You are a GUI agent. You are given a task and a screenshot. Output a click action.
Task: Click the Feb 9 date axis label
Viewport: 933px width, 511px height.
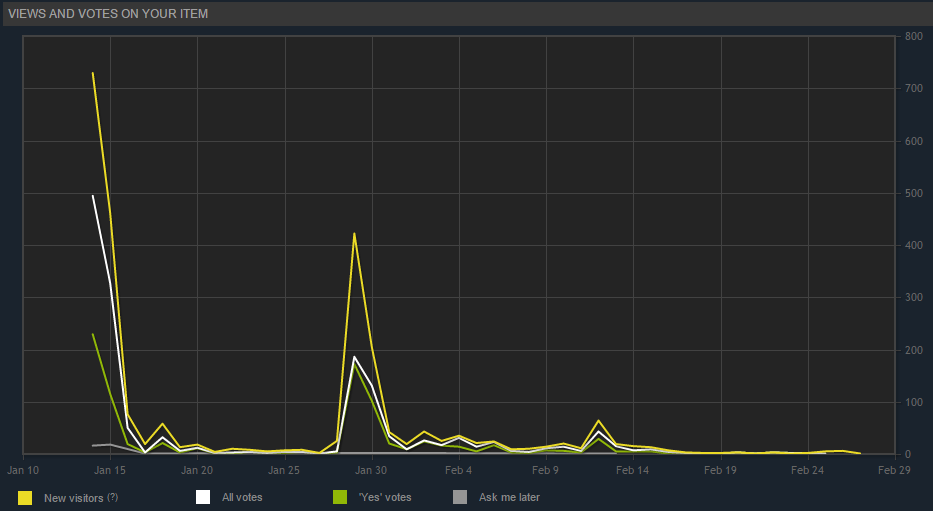[x=545, y=470]
